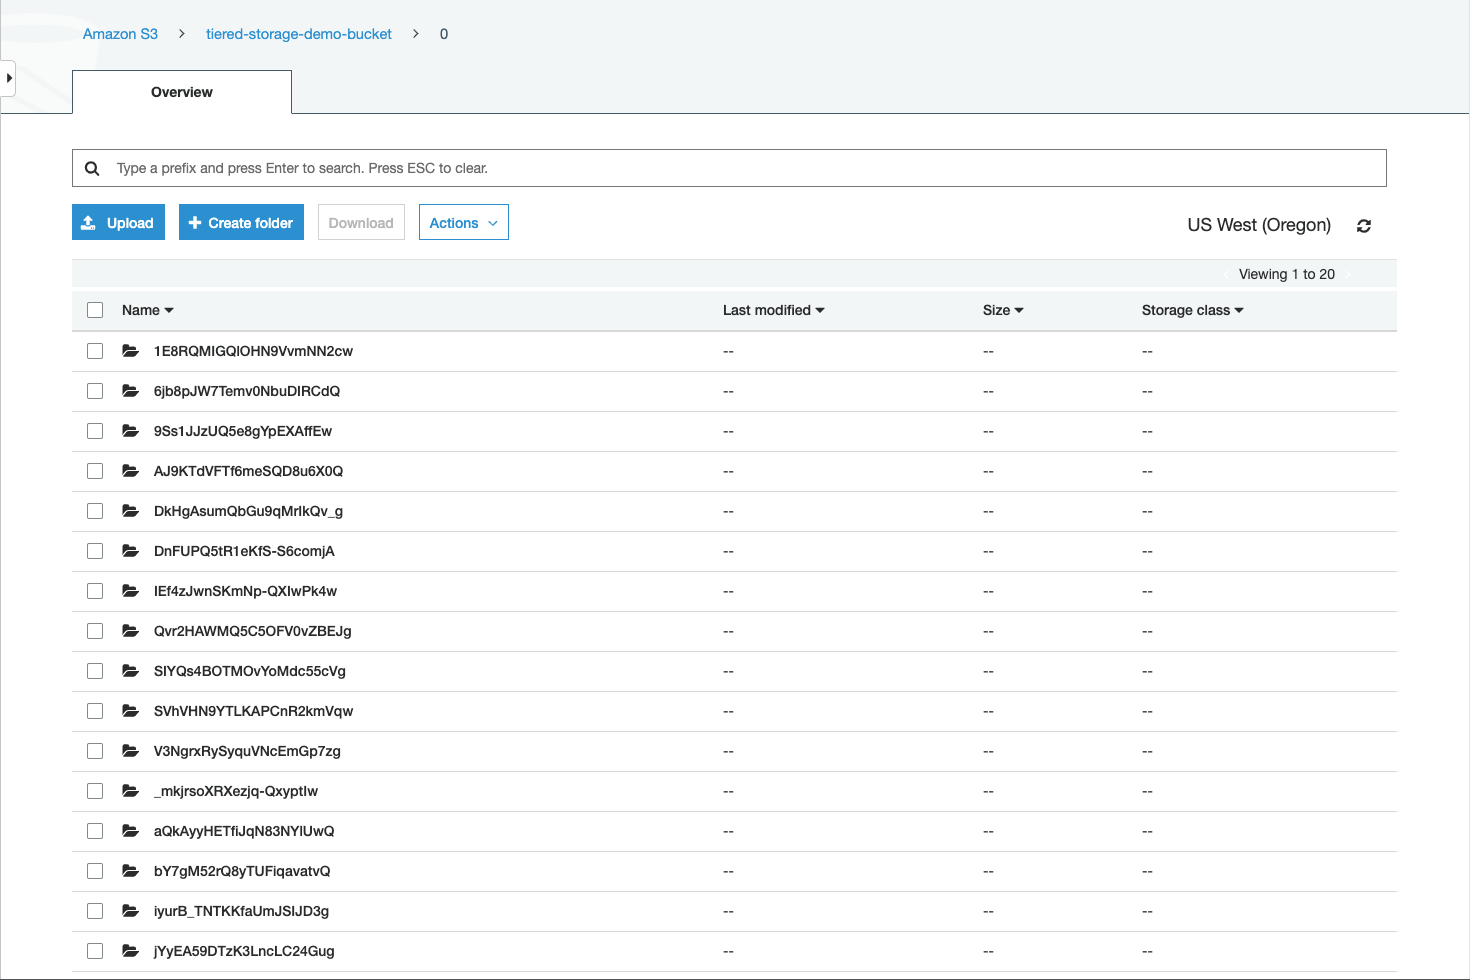Click folder icon for aQkAyyHETfiJqN83NYlUwQ
Image resolution: width=1470 pixels, height=980 pixels.
130,831
